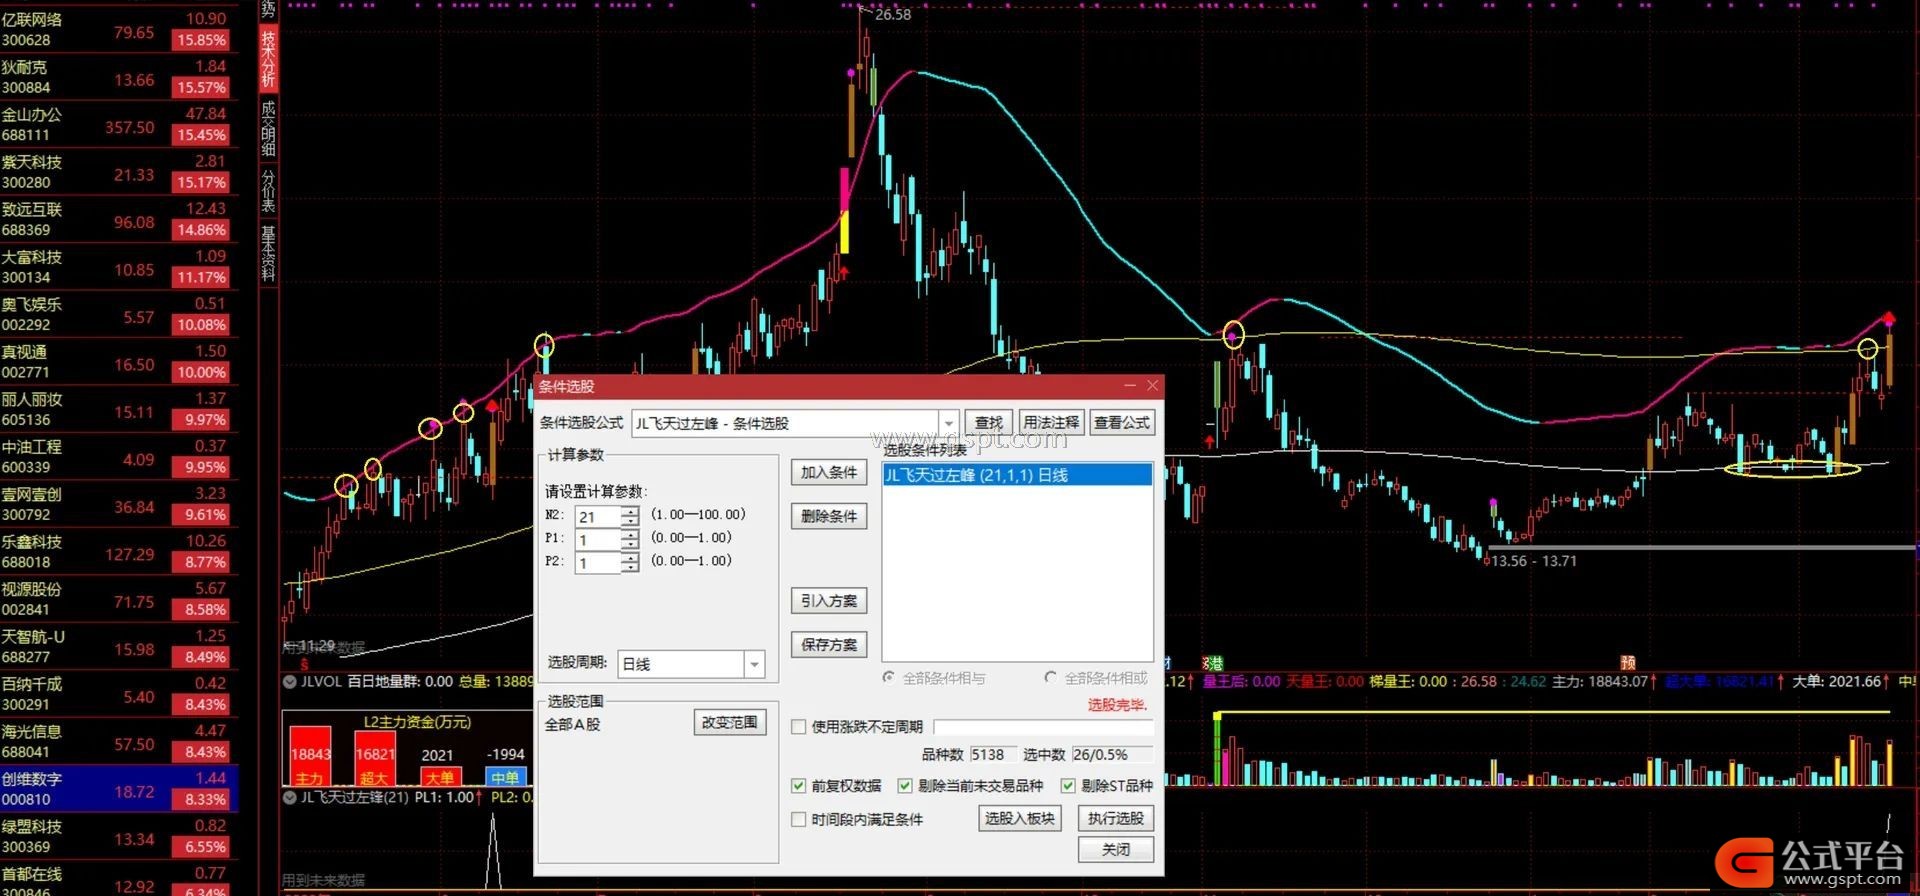Click the 执行选股 button
Image resolution: width=1920 pixels, height=896 pixels.
pyautogui.click(x=1116, y=818)
